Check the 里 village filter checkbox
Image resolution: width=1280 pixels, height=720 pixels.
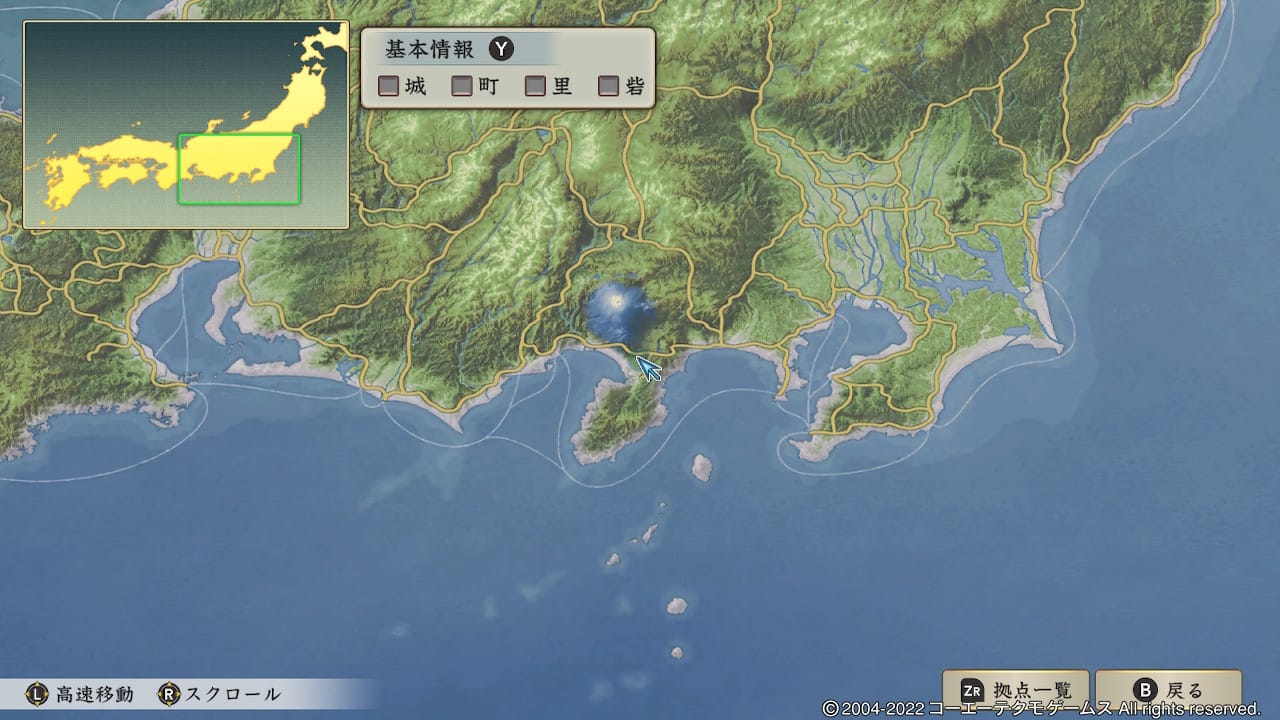[x=536, y=86]
